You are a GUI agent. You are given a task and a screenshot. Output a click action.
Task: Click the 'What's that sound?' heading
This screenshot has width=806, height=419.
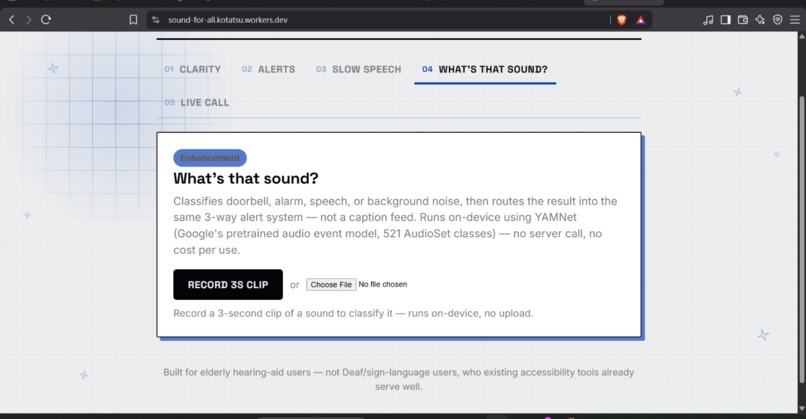point(246,178)
